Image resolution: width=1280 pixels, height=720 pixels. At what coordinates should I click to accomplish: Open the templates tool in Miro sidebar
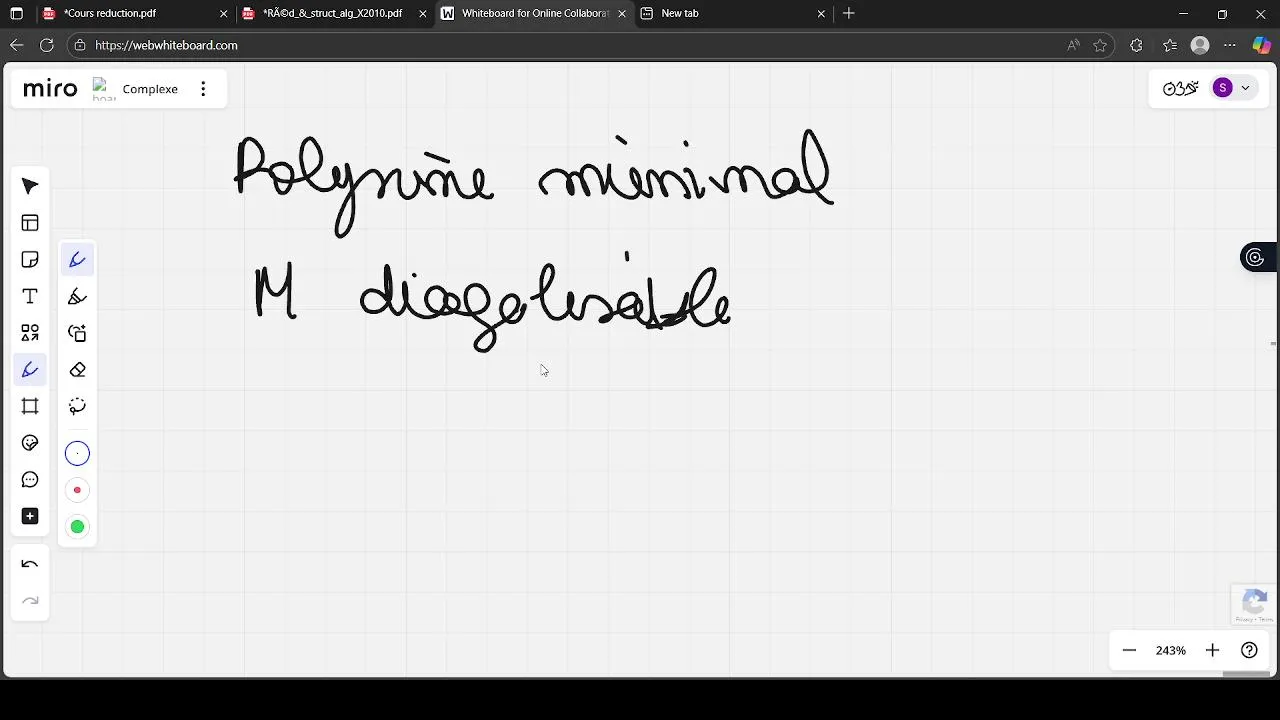click(x=30, y=223)
